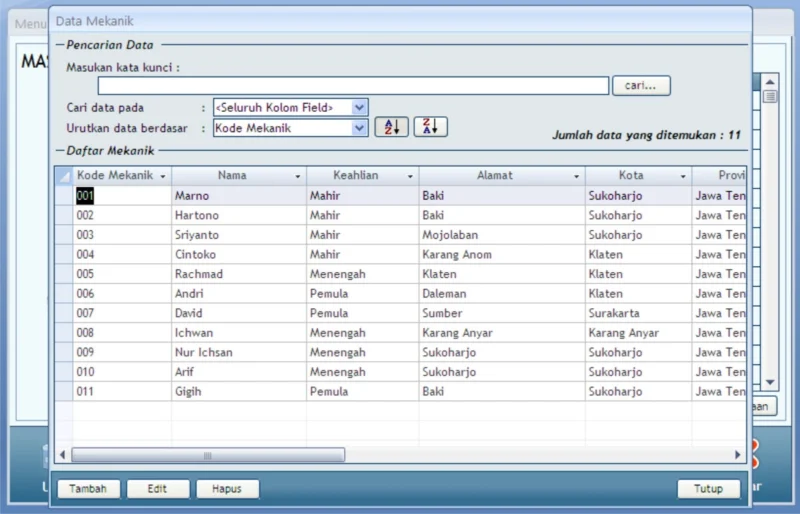Click the grid select-all corner cell
The width and height of the screenshot is (800, 514).
pos(64,176)
